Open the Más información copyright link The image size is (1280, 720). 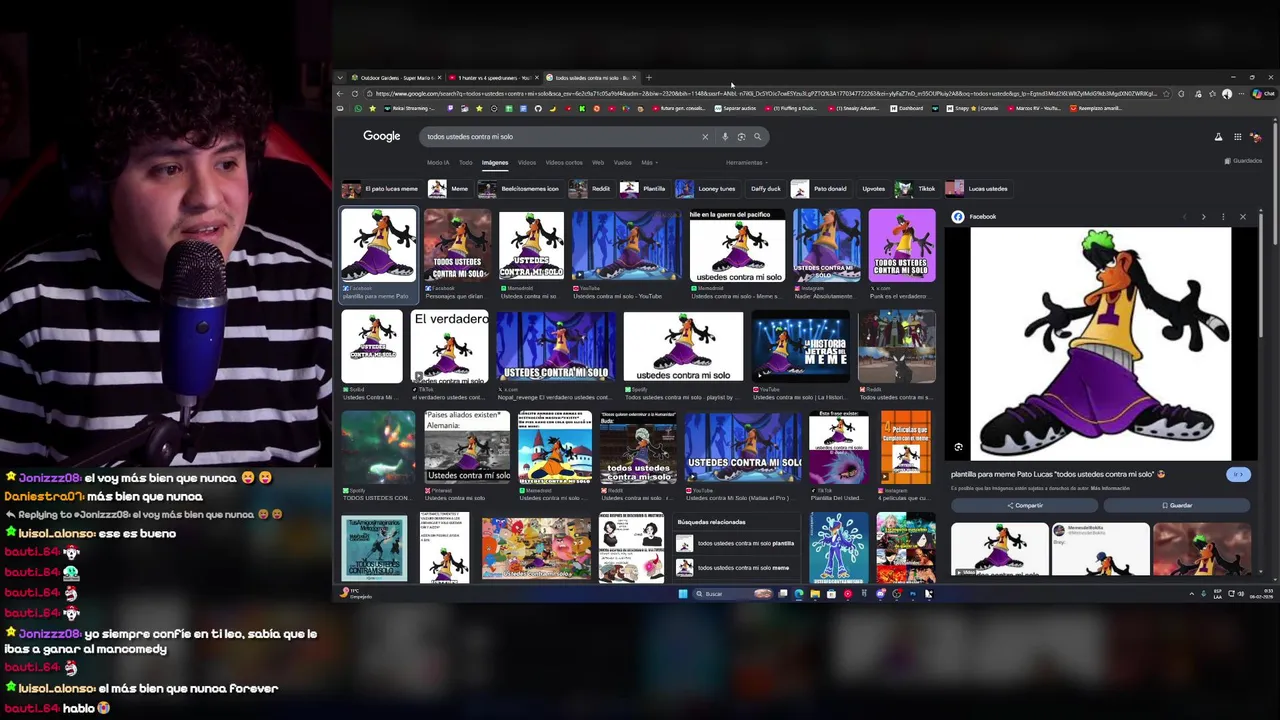pyautogui.click(x=1110, y=489)
